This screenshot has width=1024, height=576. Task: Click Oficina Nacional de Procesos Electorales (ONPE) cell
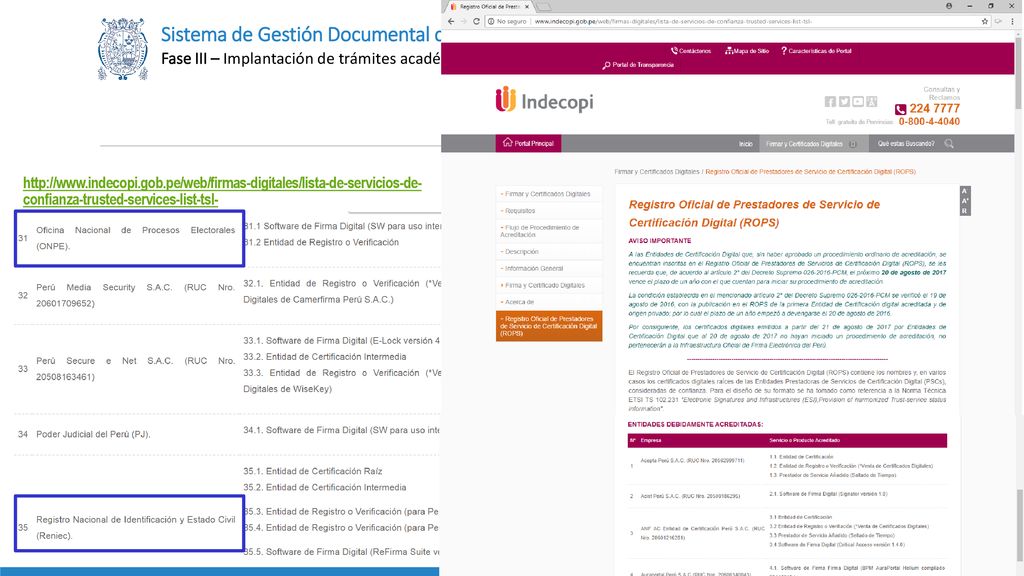(129, 238)
